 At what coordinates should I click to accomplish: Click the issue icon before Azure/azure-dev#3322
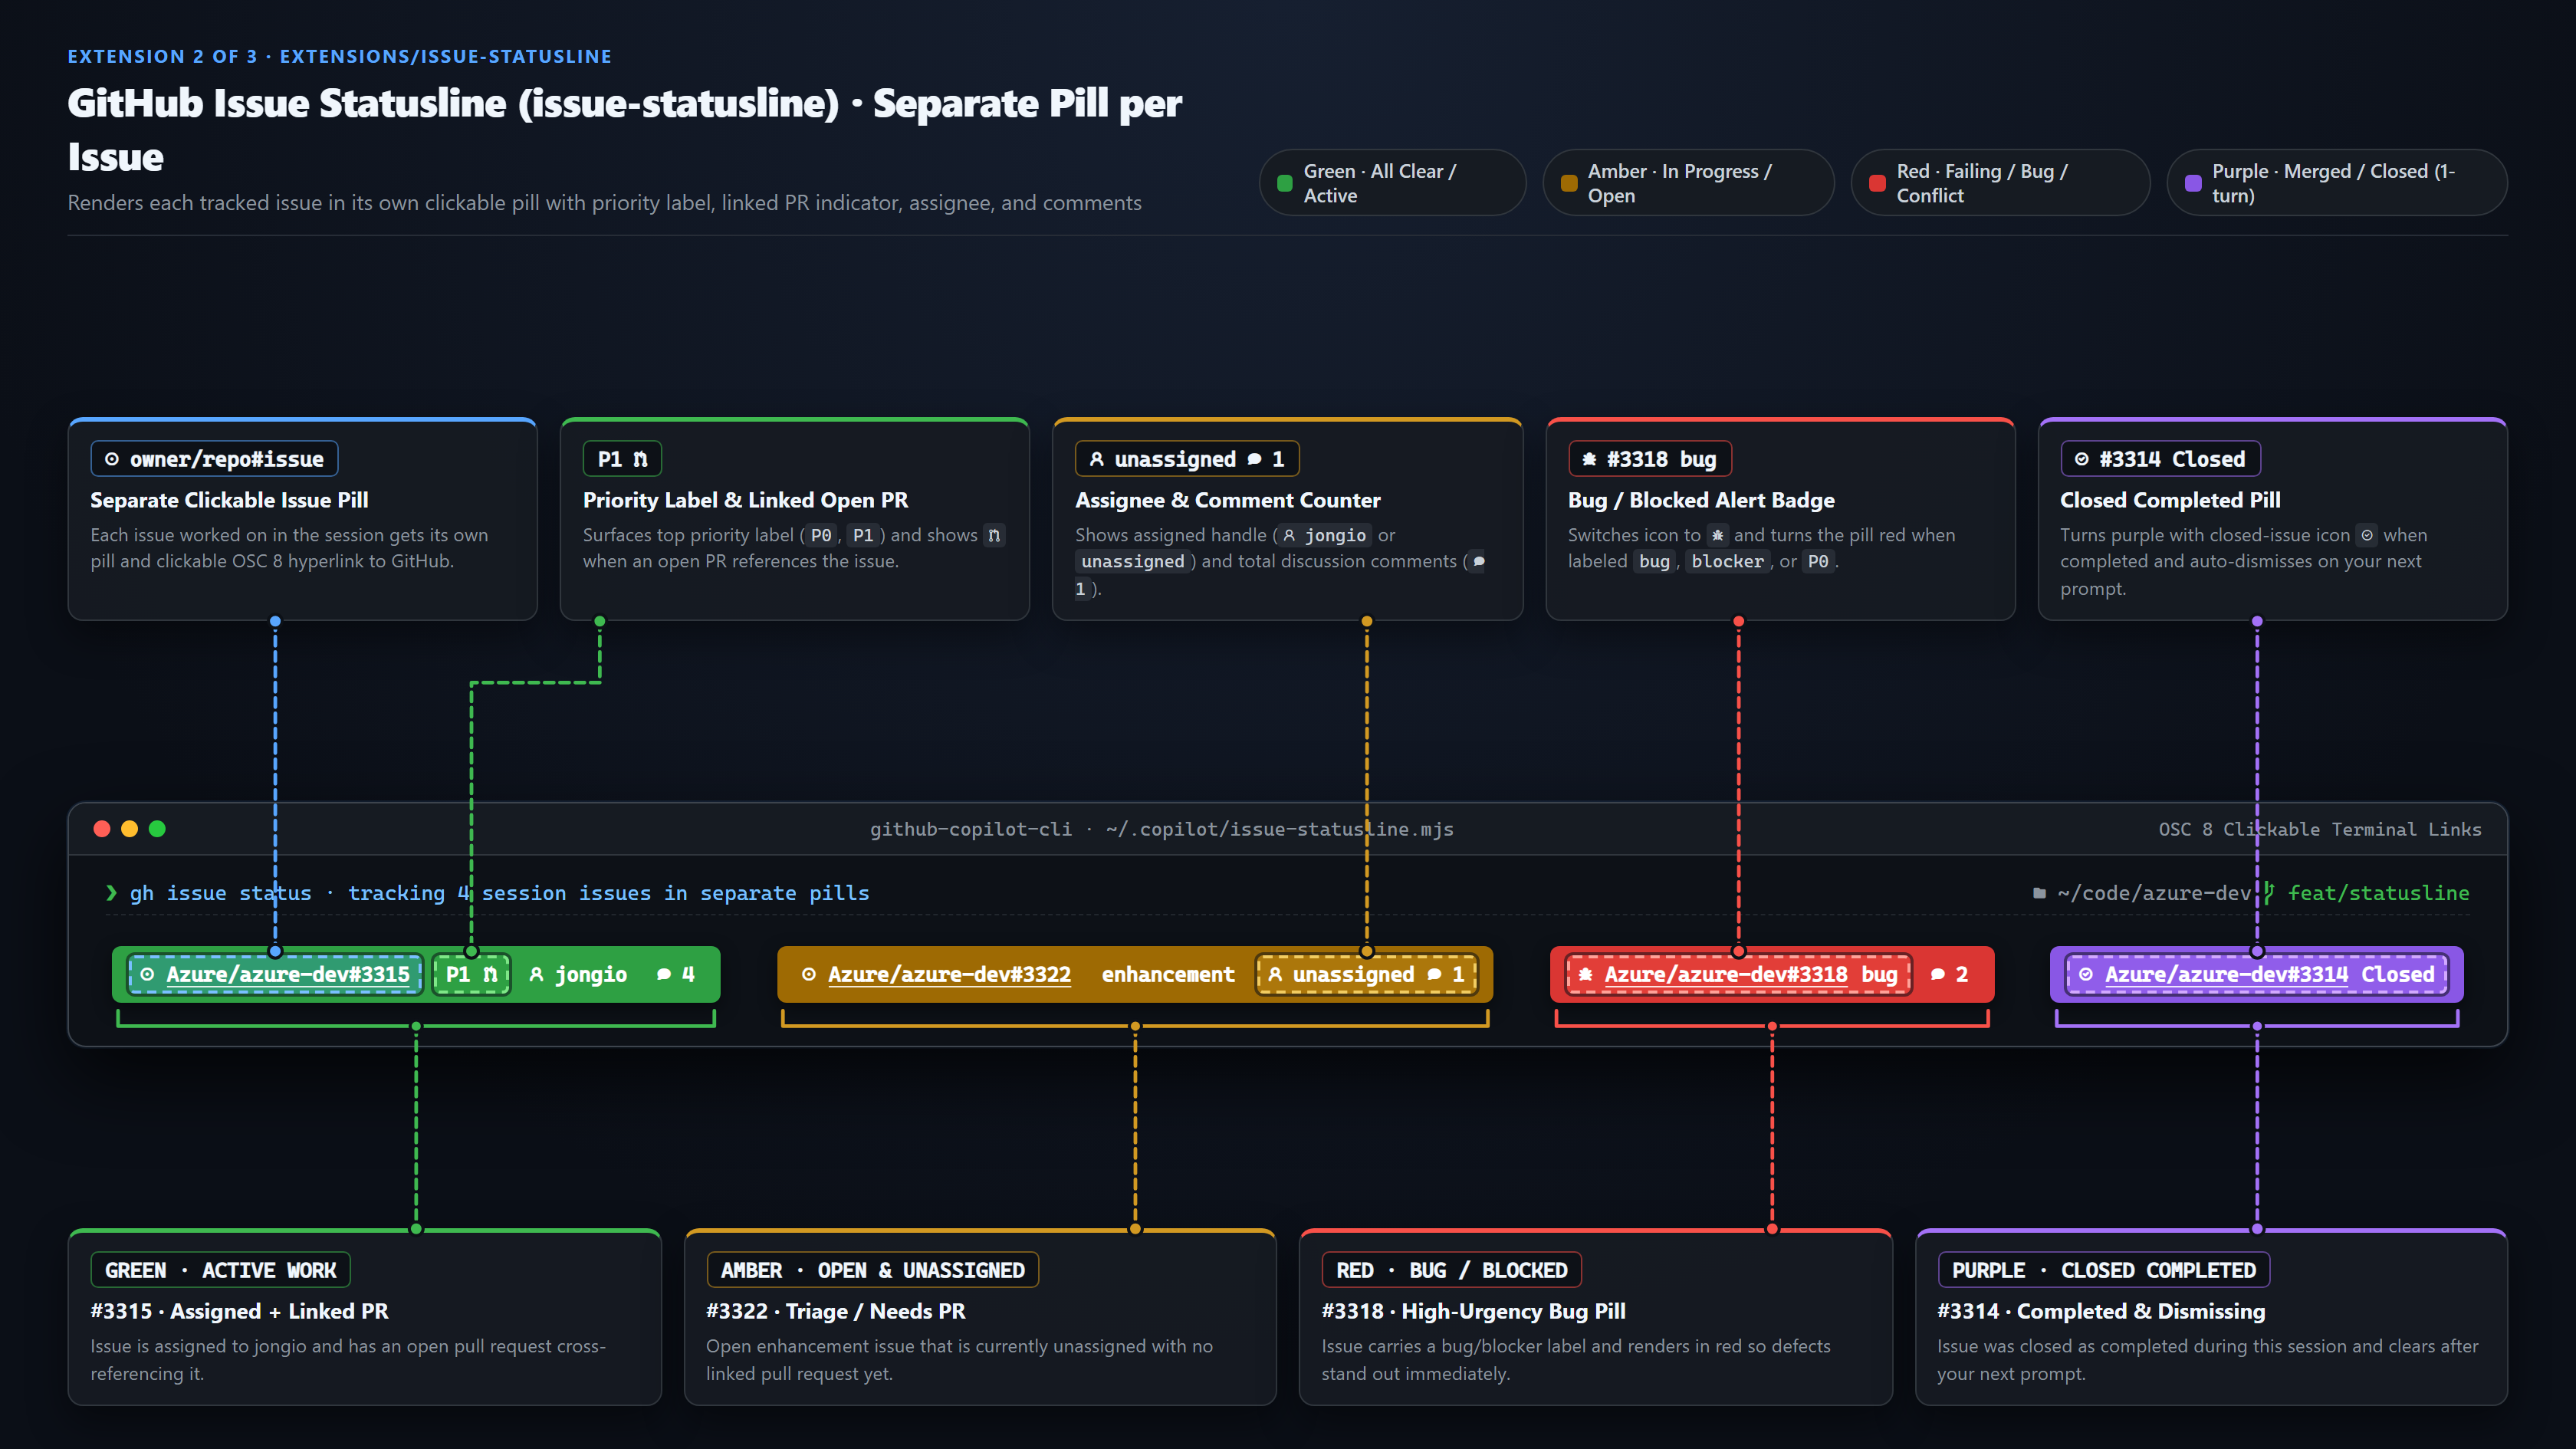tap(808, 974)
